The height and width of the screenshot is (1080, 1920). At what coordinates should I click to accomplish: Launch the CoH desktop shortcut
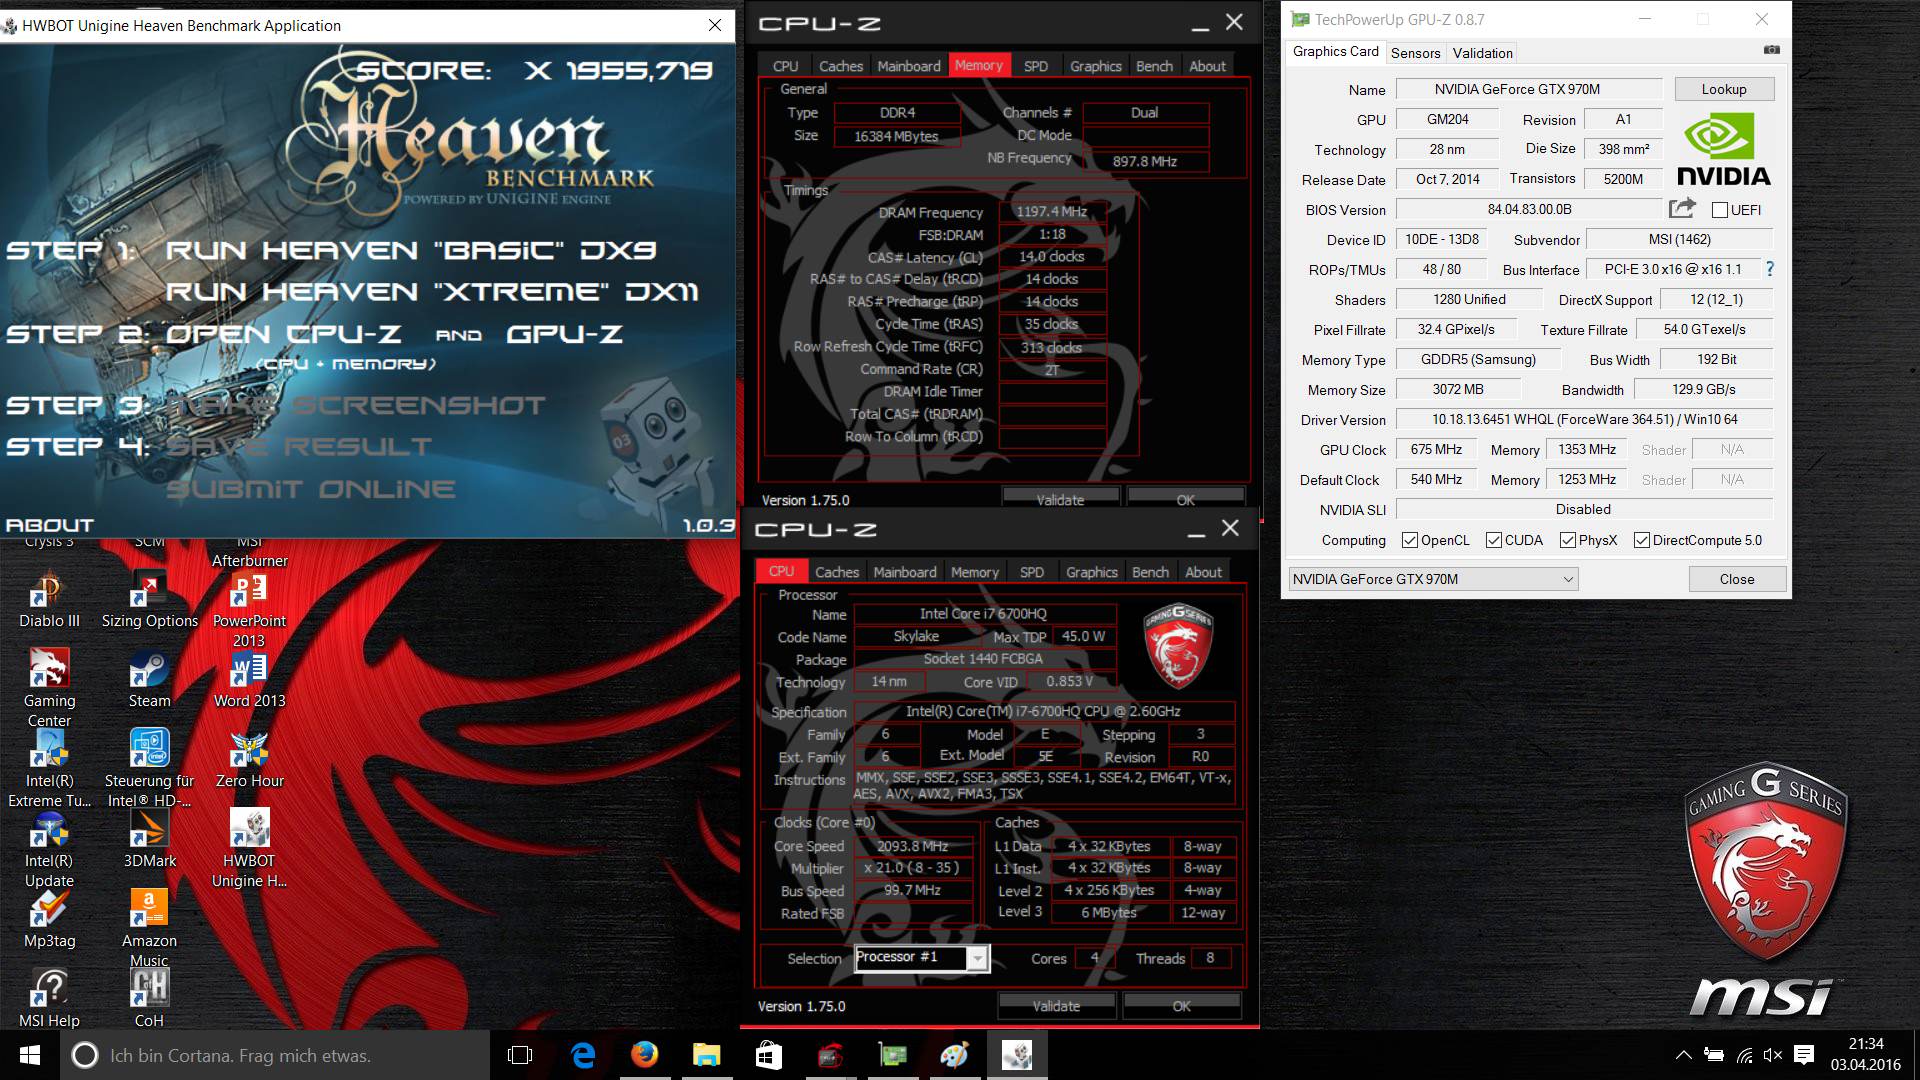[150, 1000]
